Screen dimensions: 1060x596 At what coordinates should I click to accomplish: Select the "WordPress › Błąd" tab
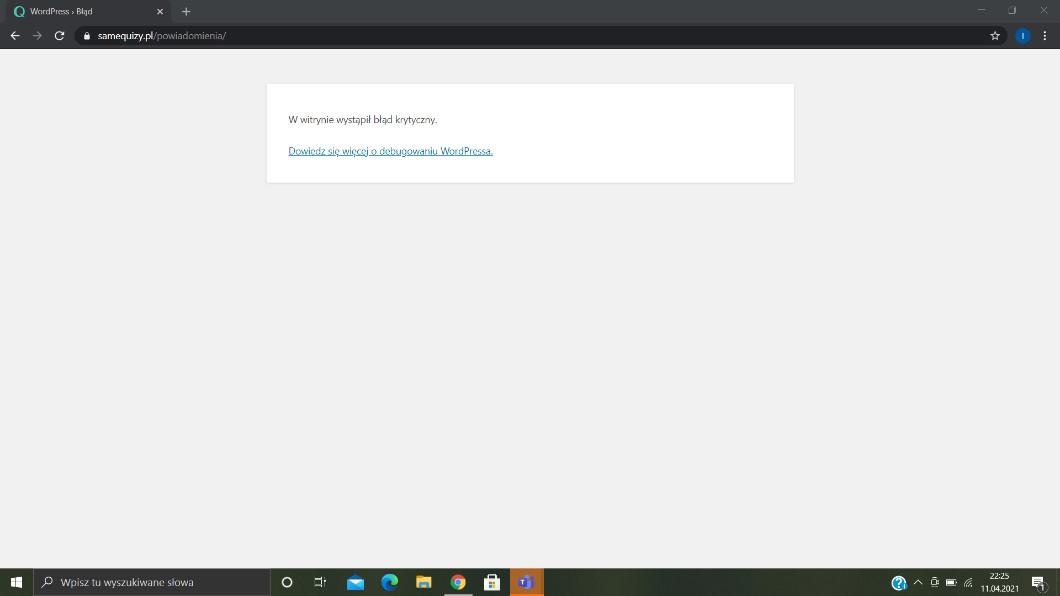[85, 11]
